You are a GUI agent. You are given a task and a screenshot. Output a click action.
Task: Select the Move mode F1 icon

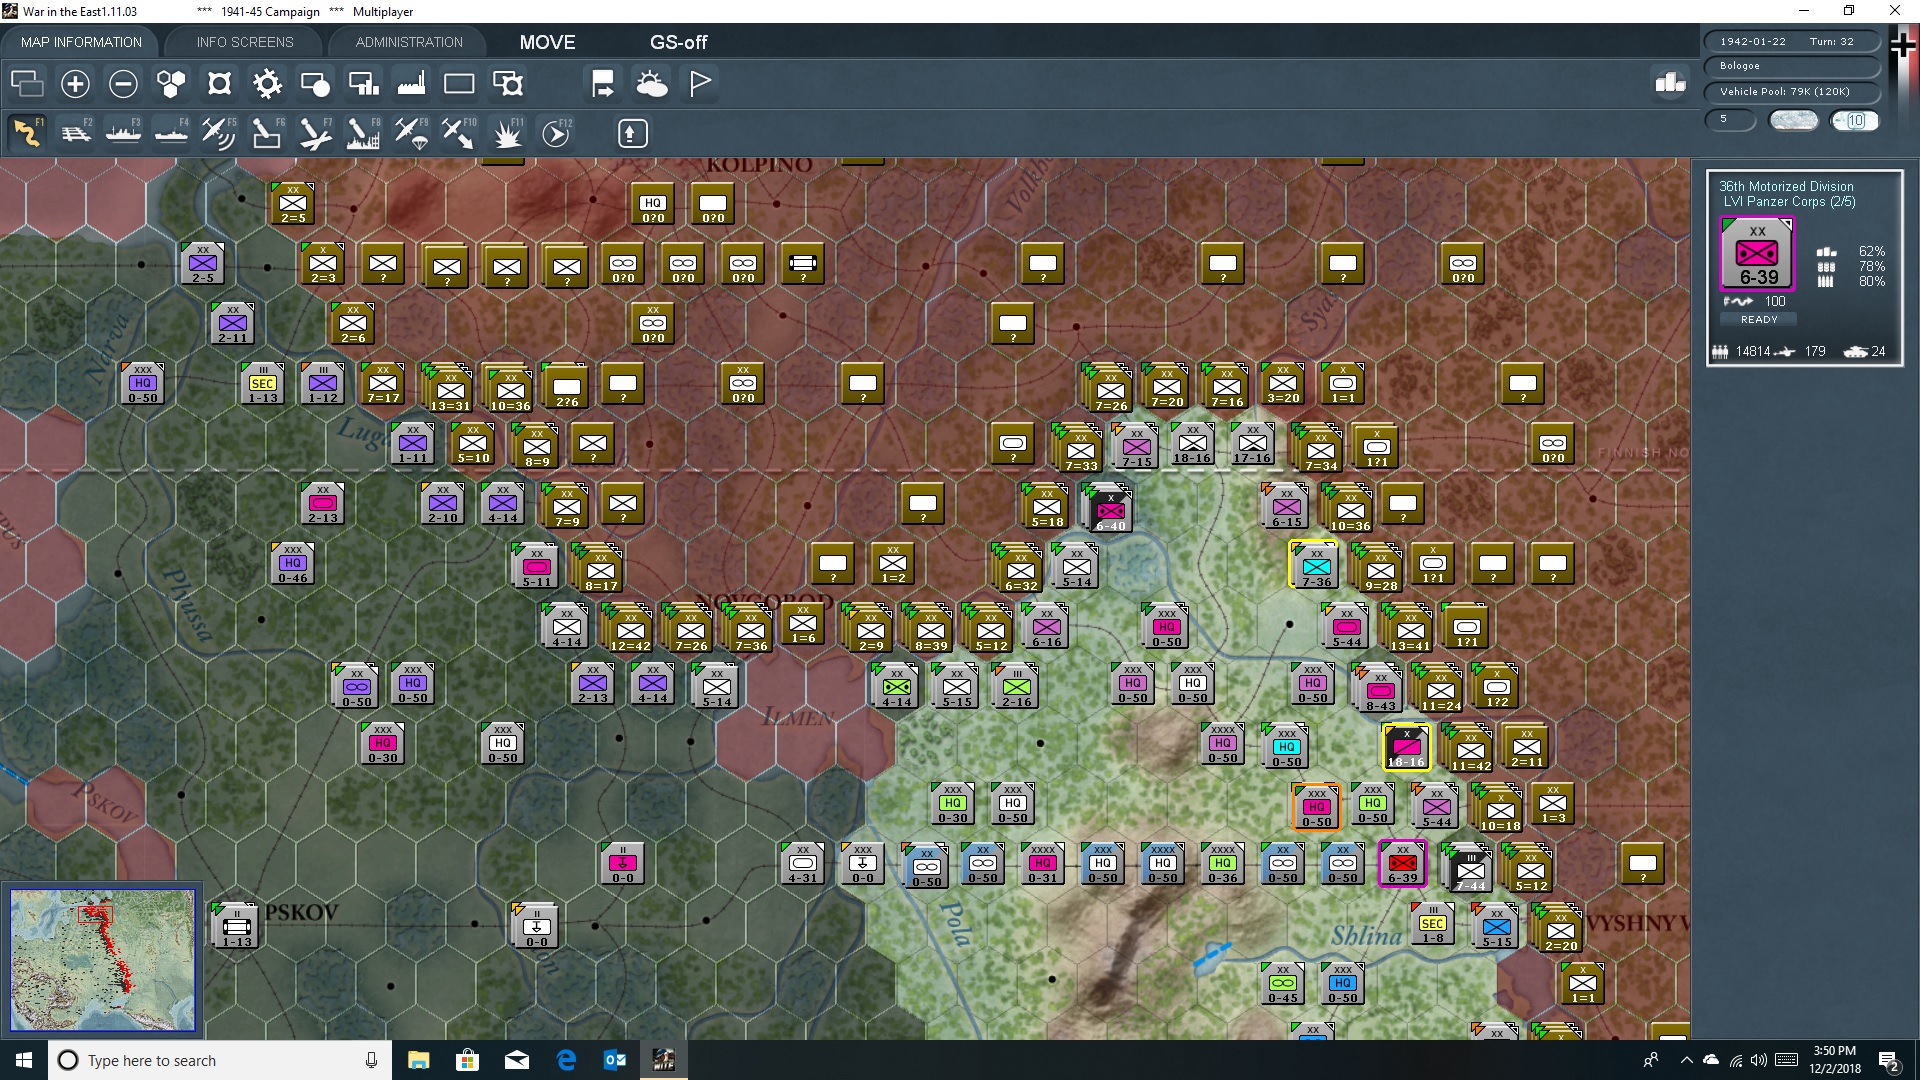pyautogui.click(x=28, y=133)
